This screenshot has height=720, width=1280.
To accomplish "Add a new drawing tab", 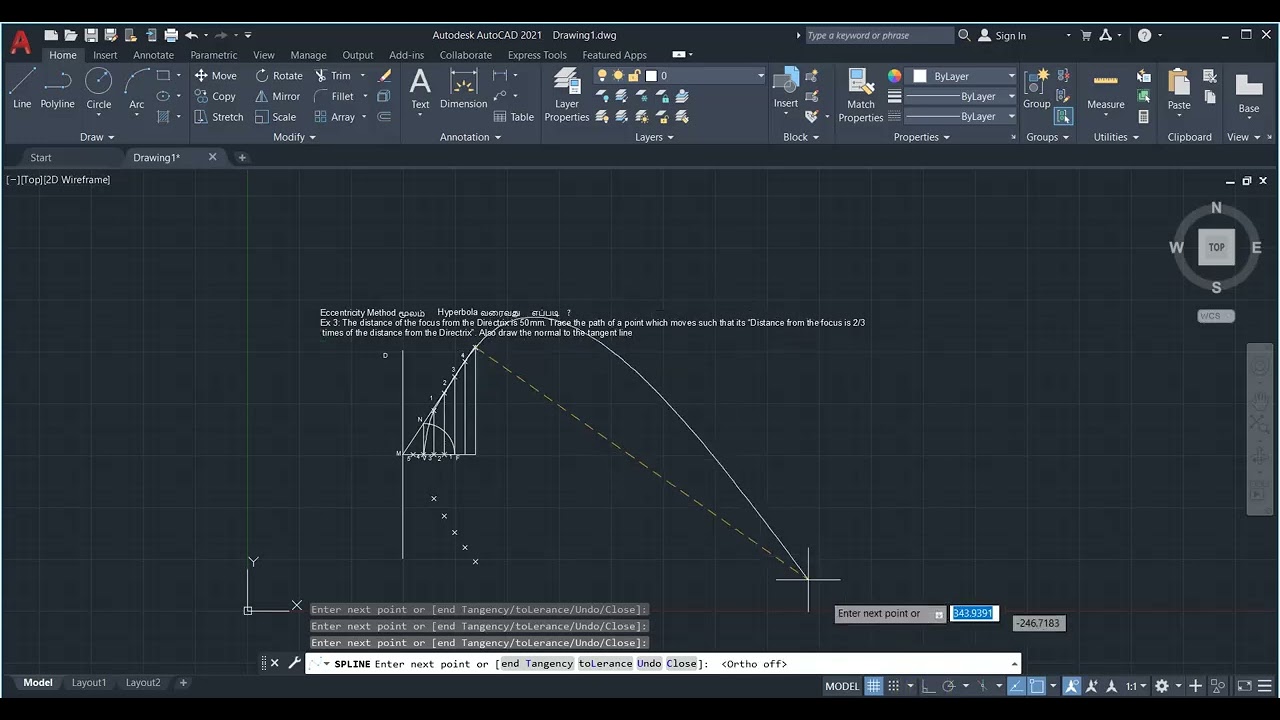I will click(241, 157).
